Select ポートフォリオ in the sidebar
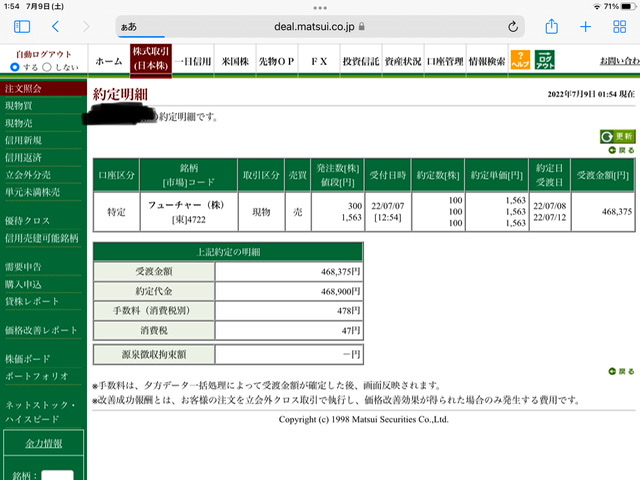The height and width of the screenshot is (480, 640). 36,376
